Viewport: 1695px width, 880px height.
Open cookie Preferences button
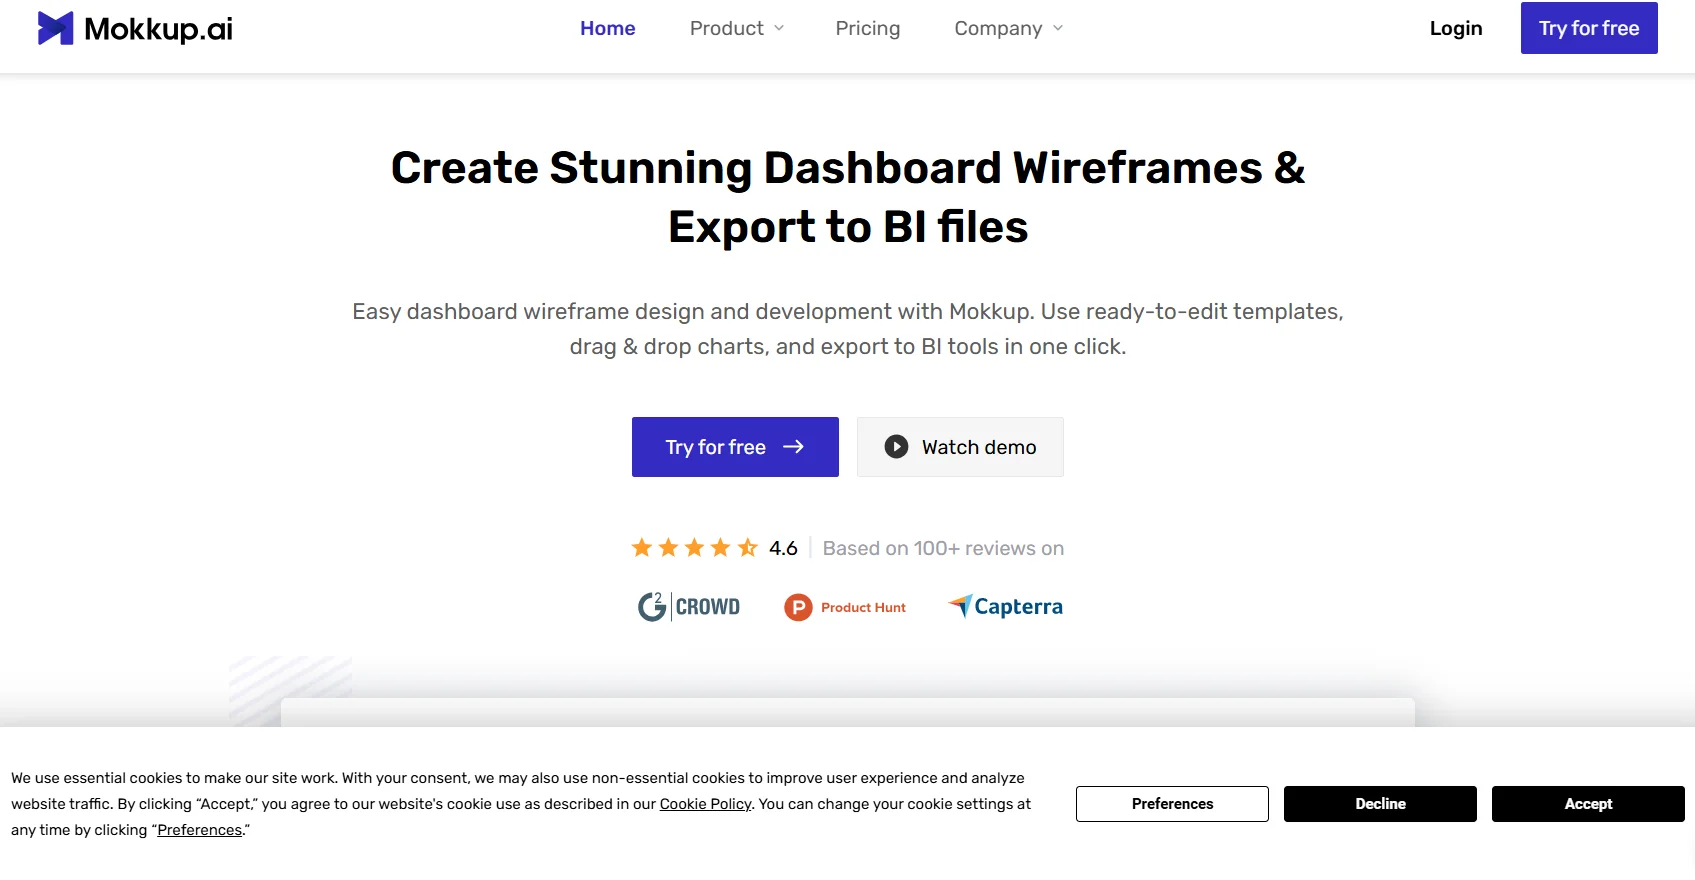coord(1171,804)
